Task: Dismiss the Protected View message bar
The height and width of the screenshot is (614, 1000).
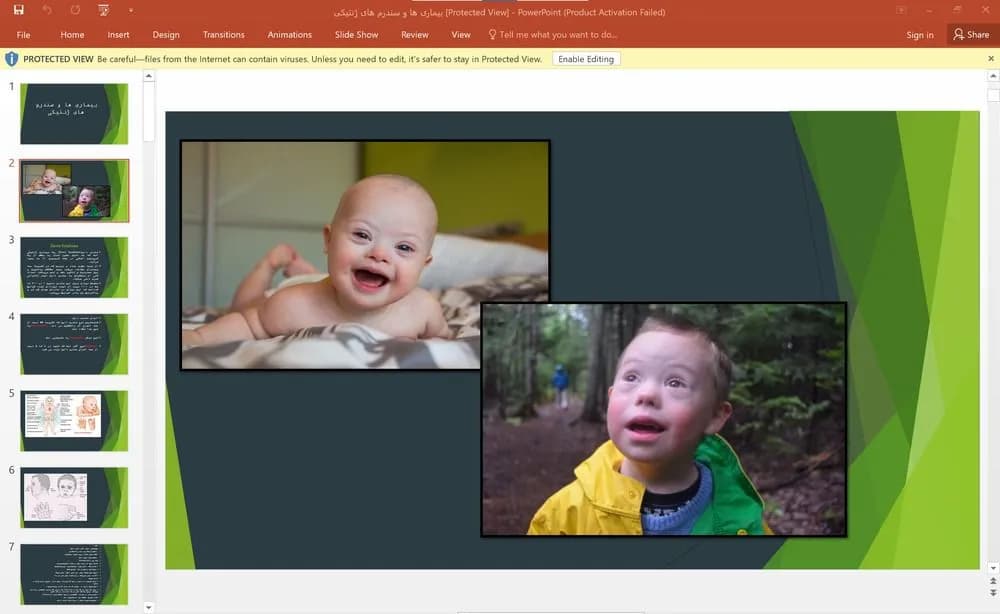Action: (x=990, y=59)
